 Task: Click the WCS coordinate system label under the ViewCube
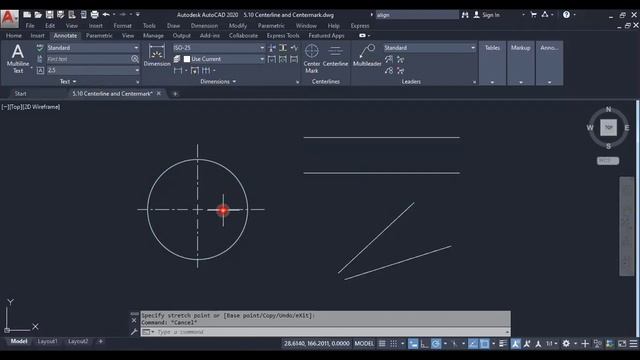coord(608,161)
